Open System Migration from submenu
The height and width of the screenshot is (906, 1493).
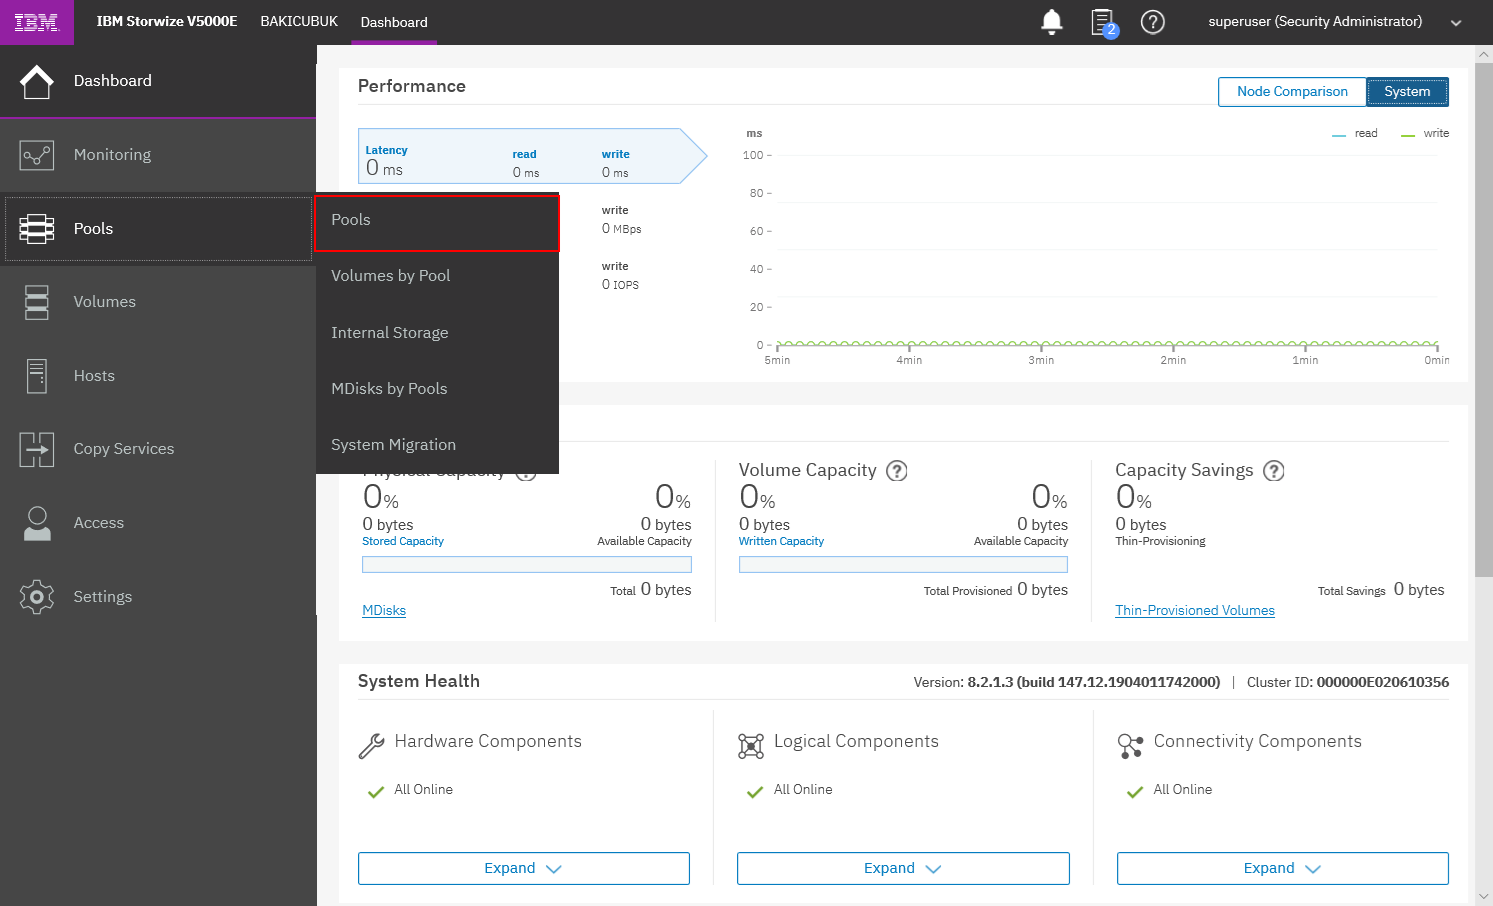(x=393, y=445)
